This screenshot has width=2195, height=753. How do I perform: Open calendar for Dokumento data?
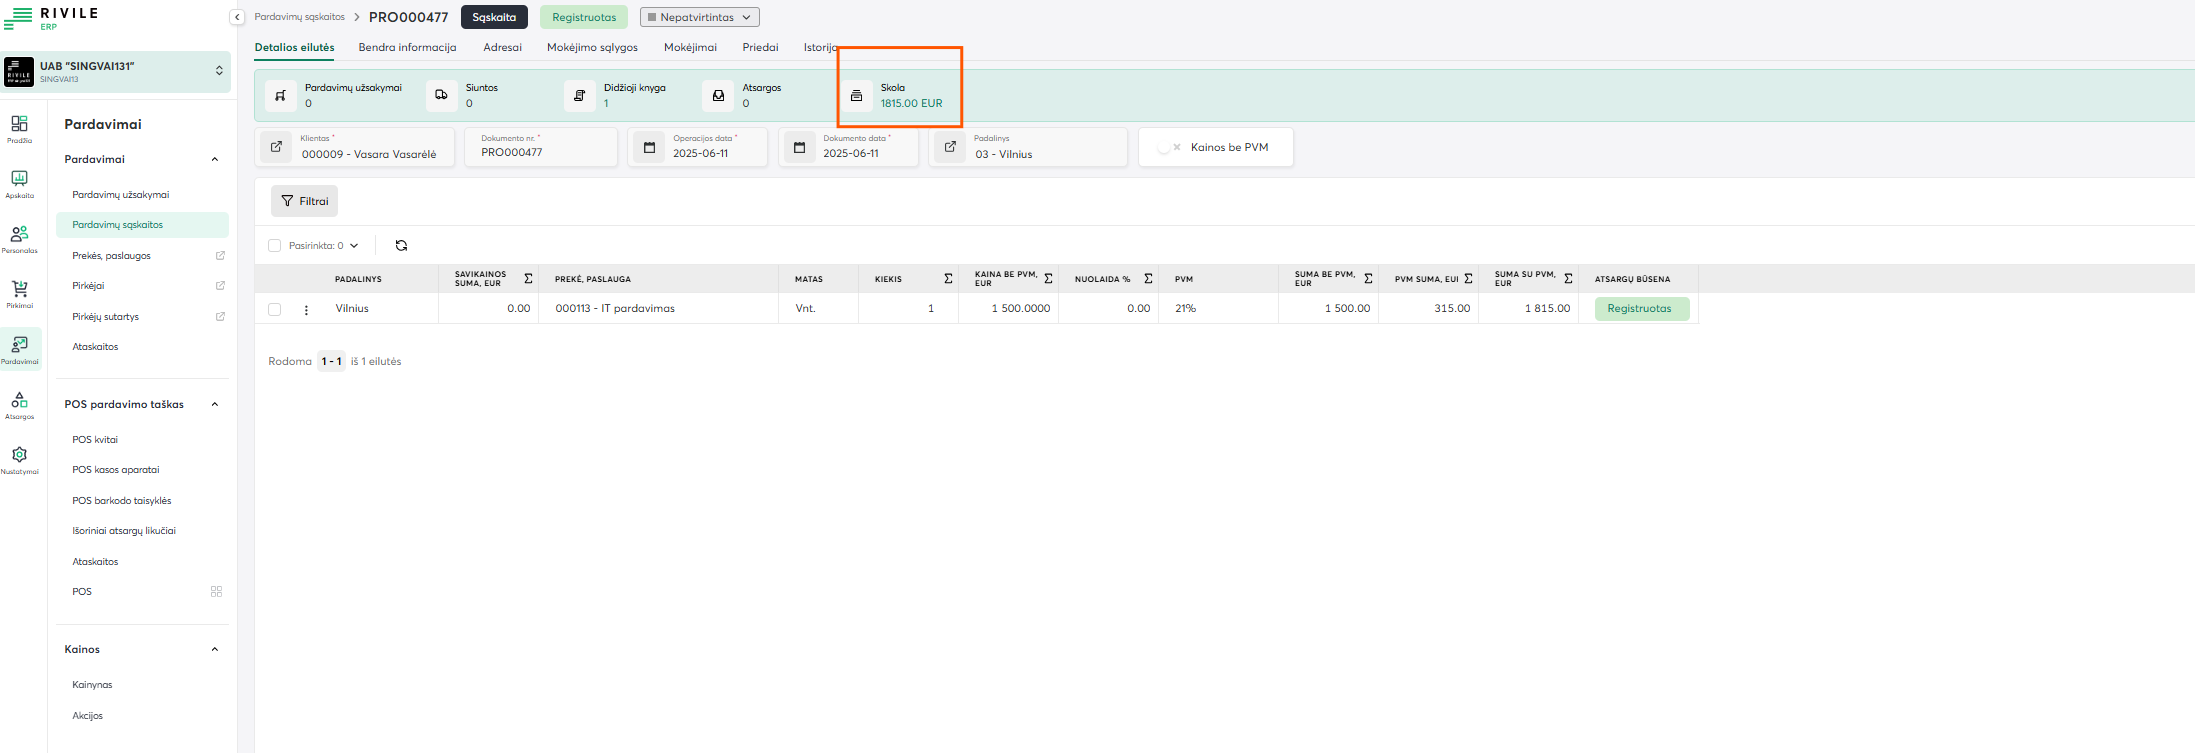point(799,147)
